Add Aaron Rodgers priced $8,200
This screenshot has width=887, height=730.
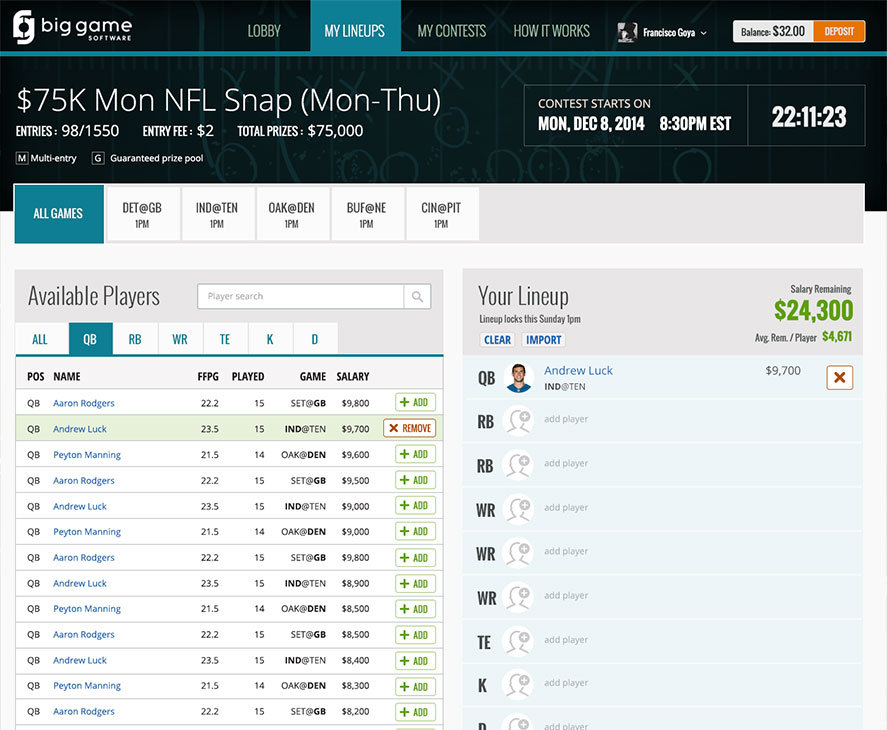click(x=415, y=712)
